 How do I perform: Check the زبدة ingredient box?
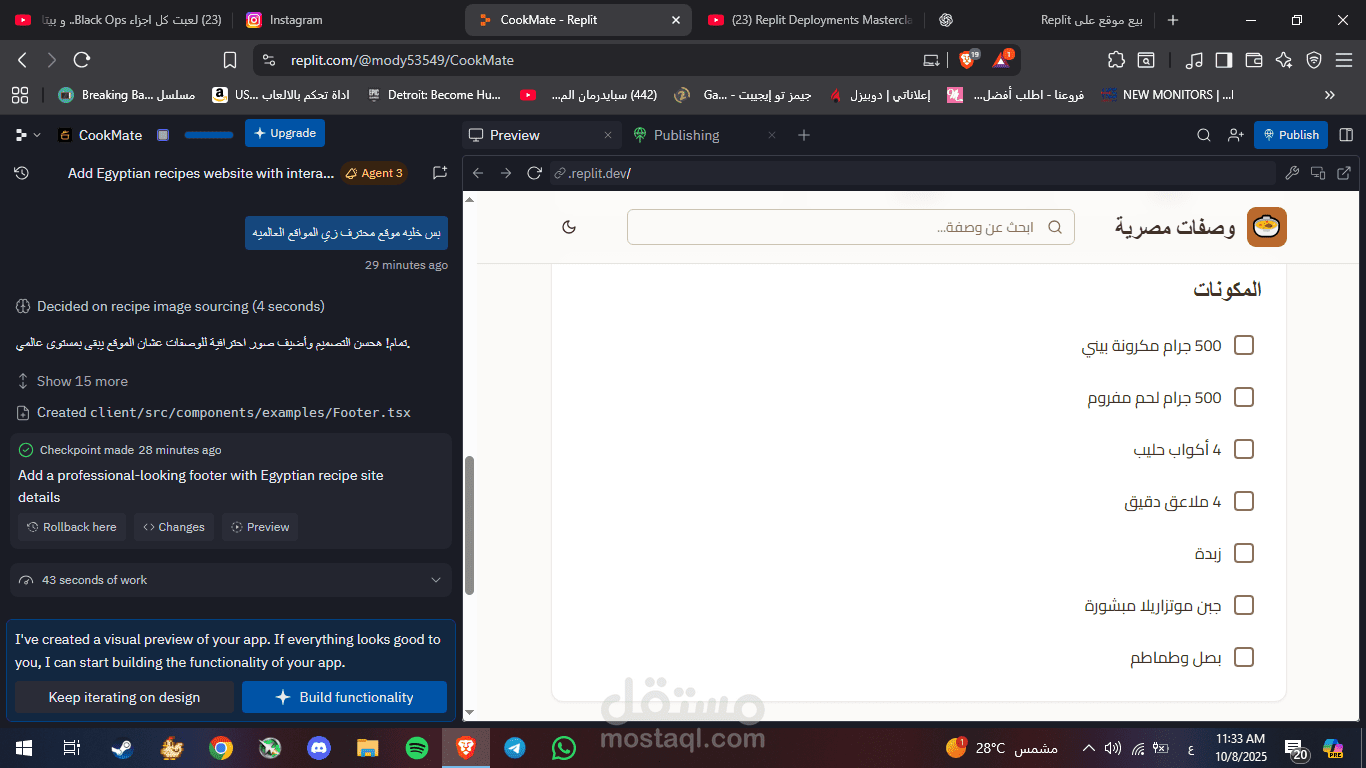(1244, 553)
